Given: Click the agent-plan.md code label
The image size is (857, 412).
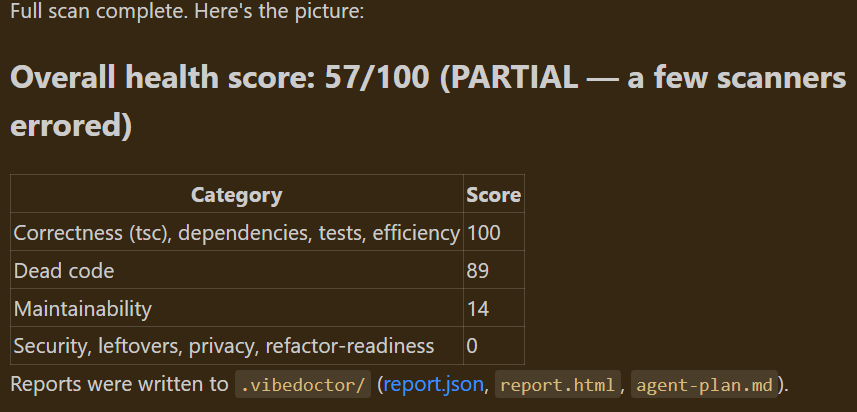Looking at the screenshot, I should [705, 385].
